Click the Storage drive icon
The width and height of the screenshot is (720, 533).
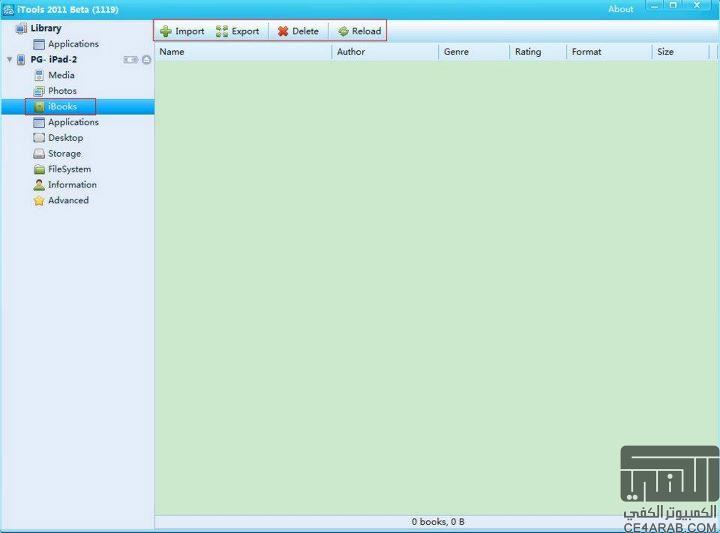pos(39,154)
